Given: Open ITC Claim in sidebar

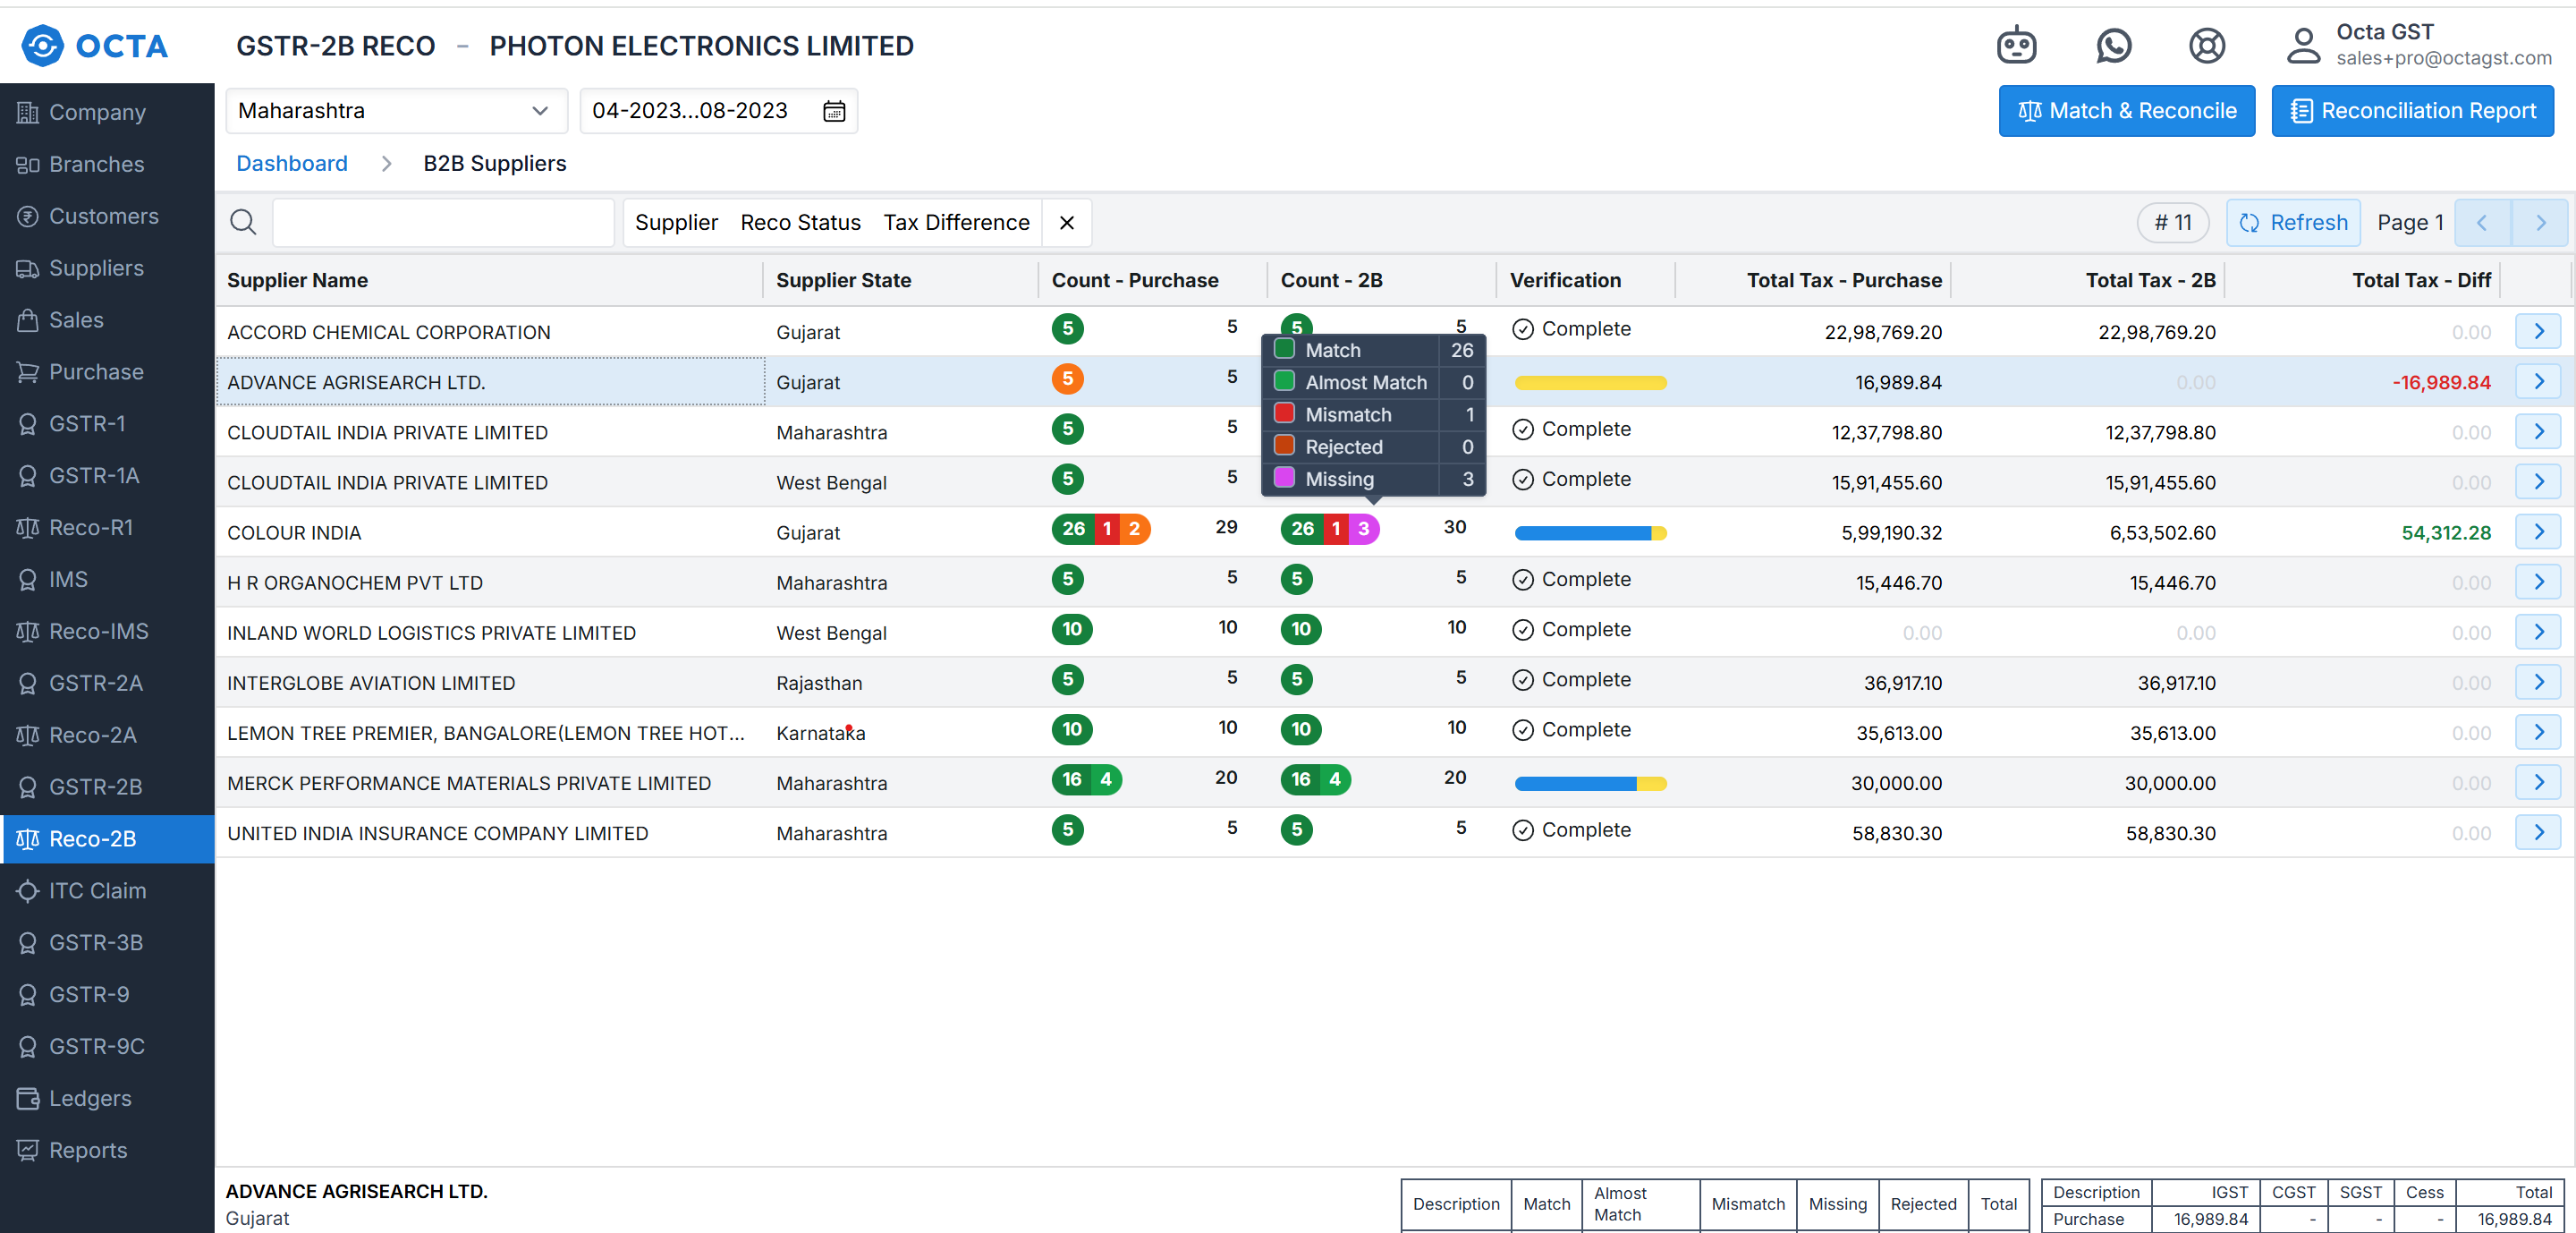Looking at the screenshot, I should 97,890.
